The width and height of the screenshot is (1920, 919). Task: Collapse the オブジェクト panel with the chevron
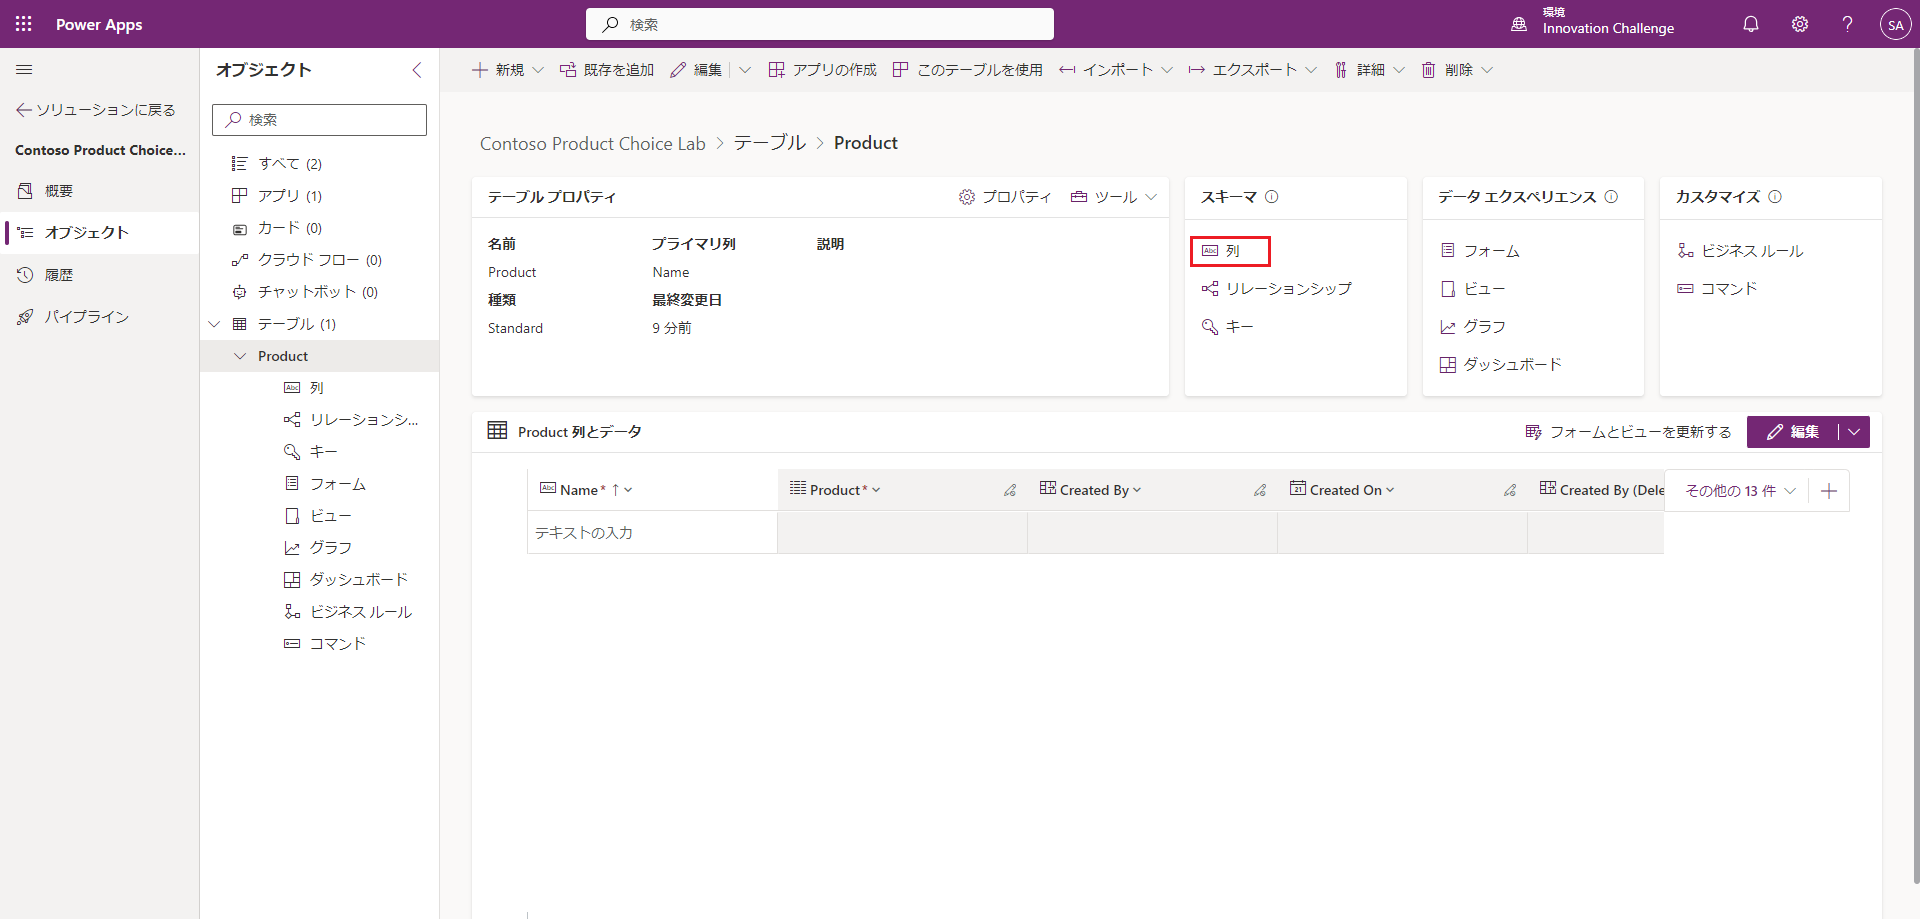click(417, 70)
